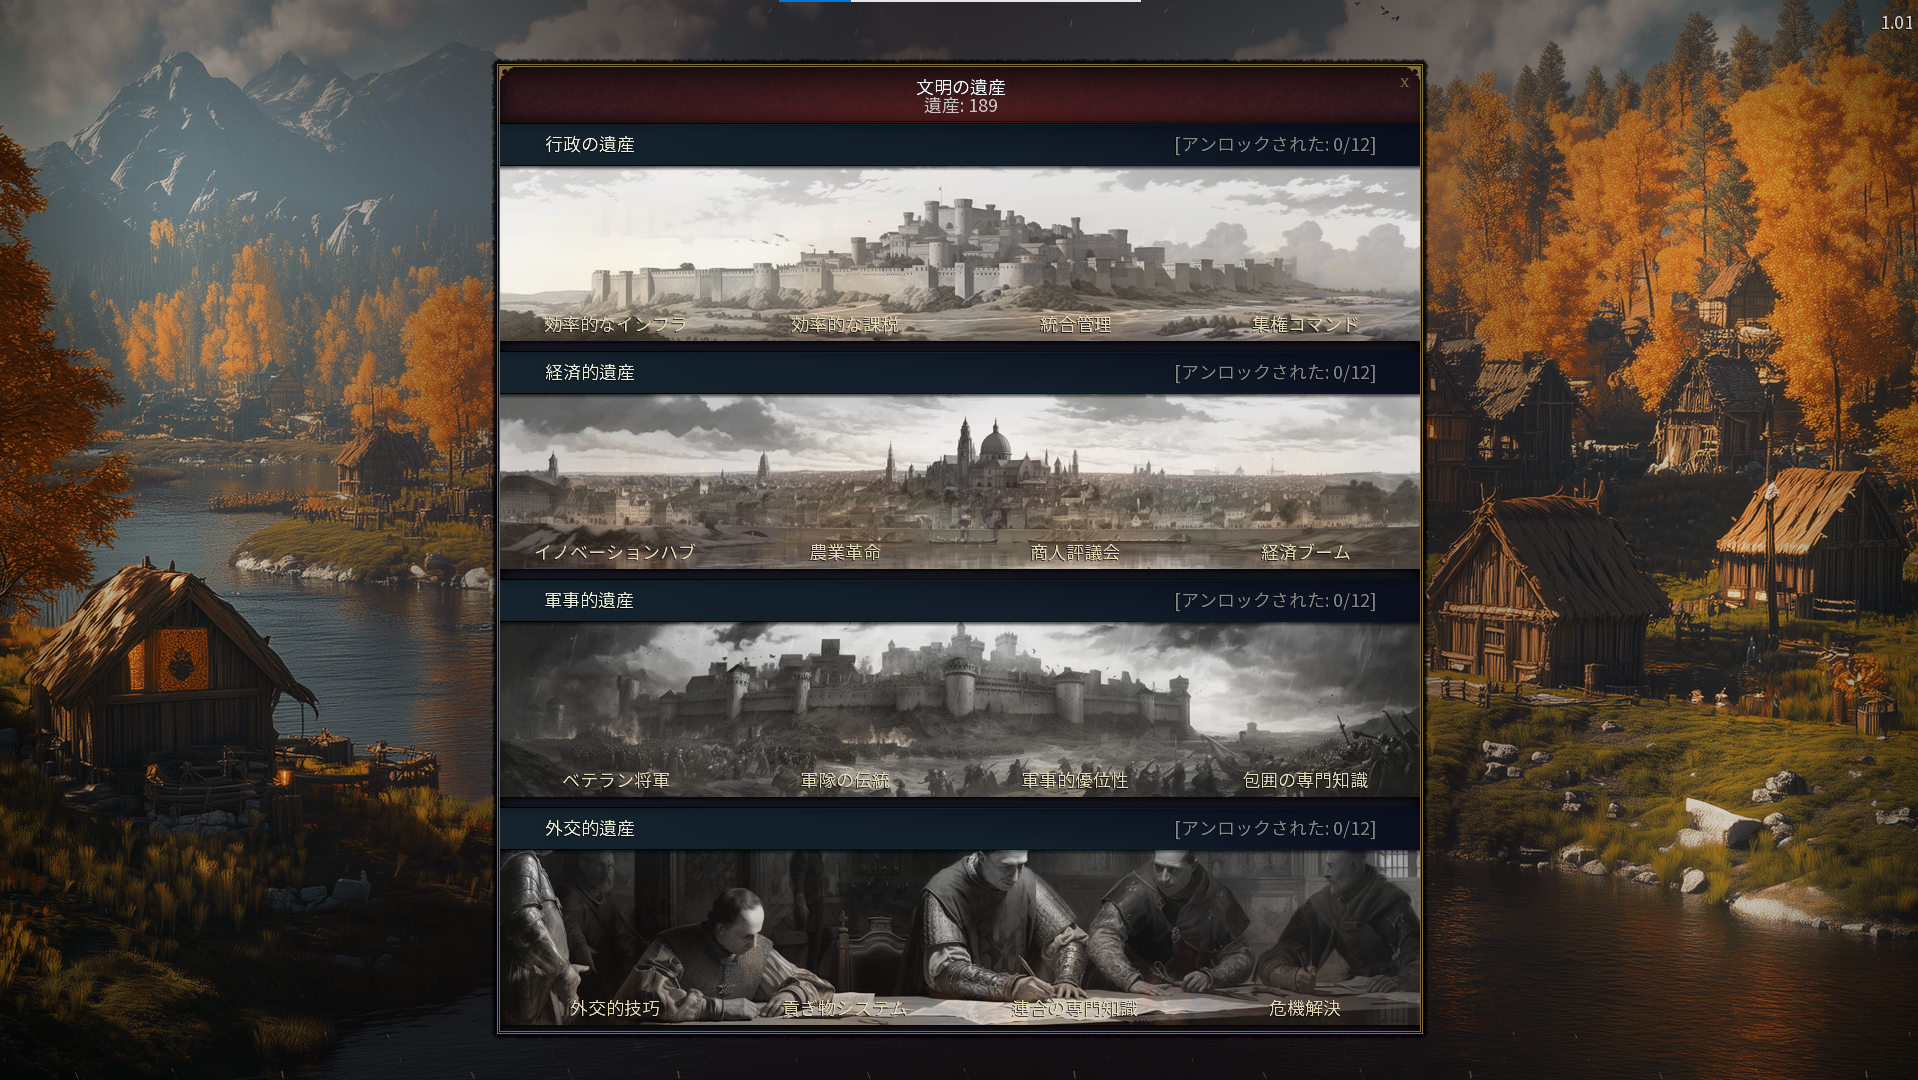
Task: Select the 連合の専門知識 legacy
Action: click(x=1075, y=1008)
